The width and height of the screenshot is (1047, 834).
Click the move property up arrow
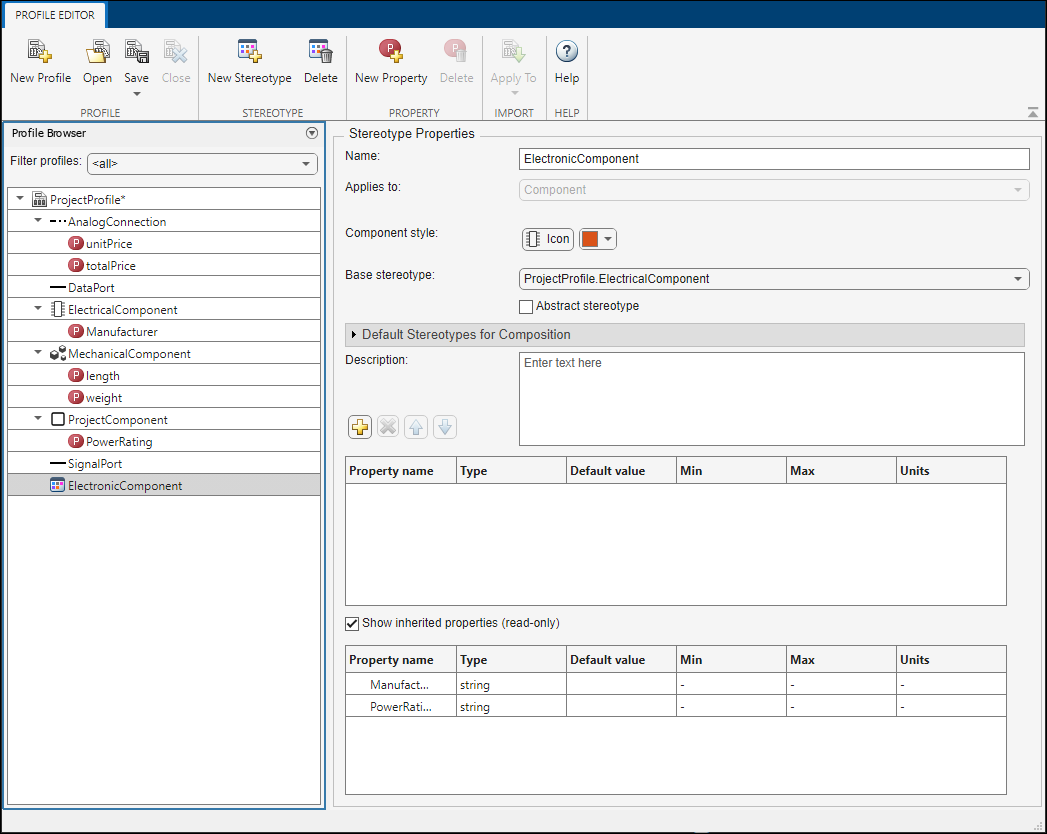pyautogui.click(x=416, y=427)
